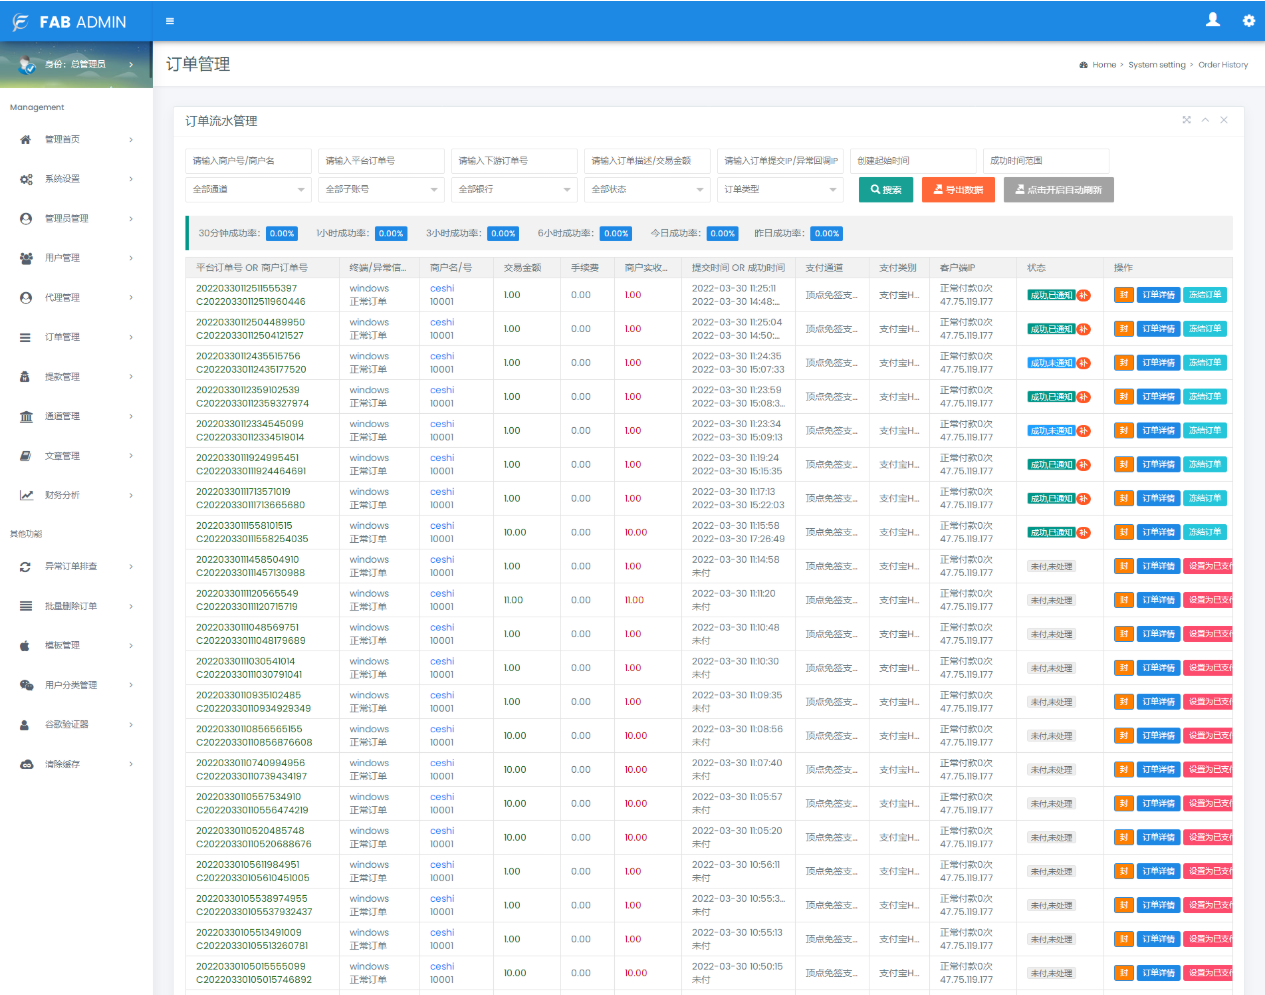Screen dimensions: 1265x995
Task: Open the 全部银行 dropdown
Action: click(515, 189)
